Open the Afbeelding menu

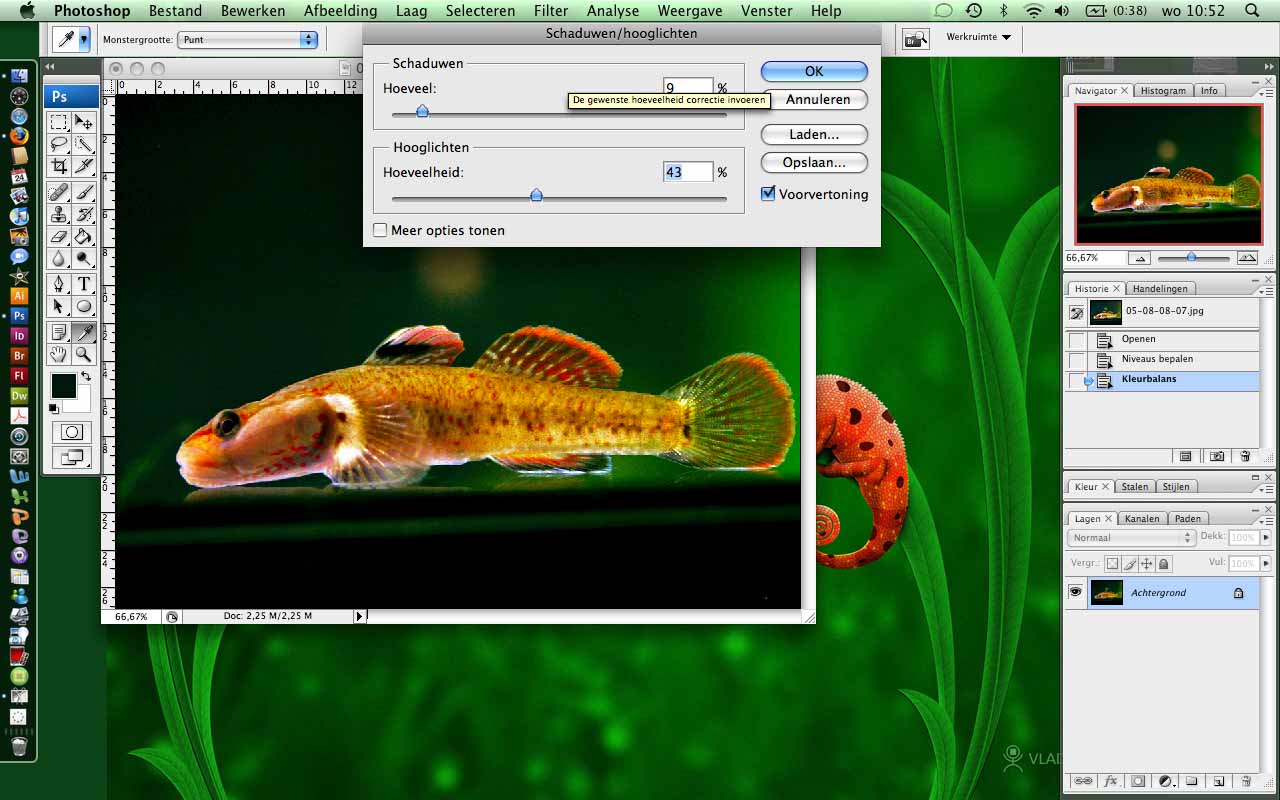341,11
